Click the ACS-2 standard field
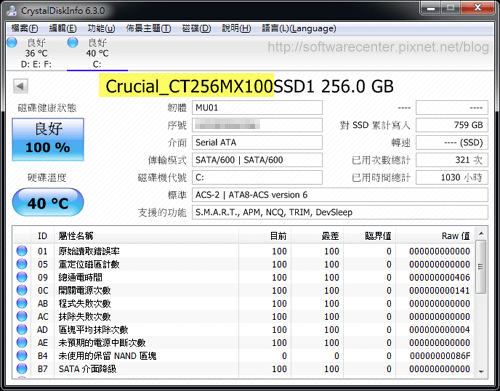Viewport: 500px width, 391px height. coord(340,195)
